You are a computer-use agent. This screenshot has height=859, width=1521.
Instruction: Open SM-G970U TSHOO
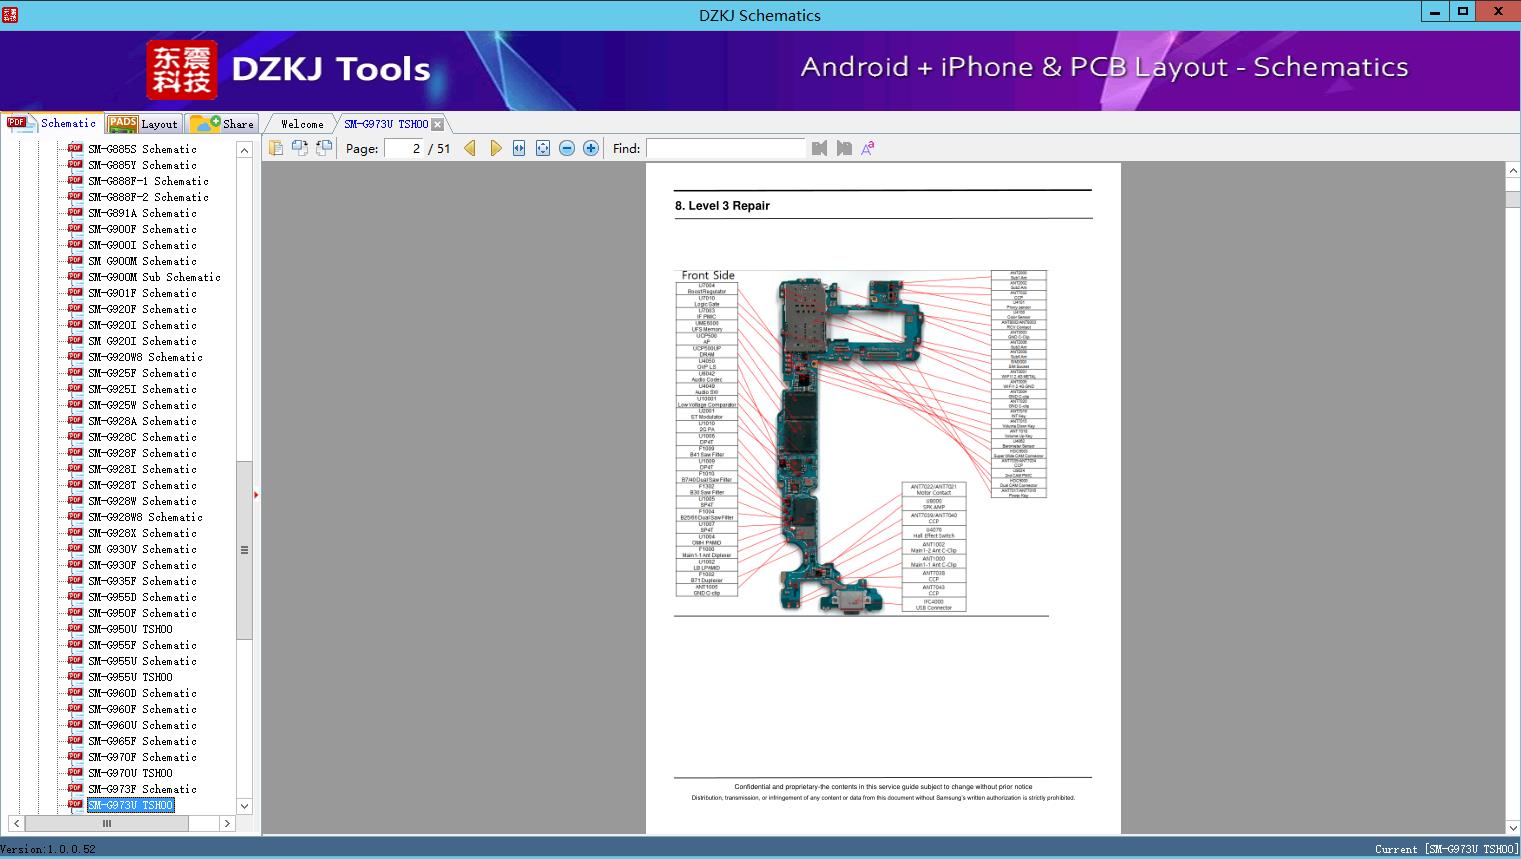(130, 773)
